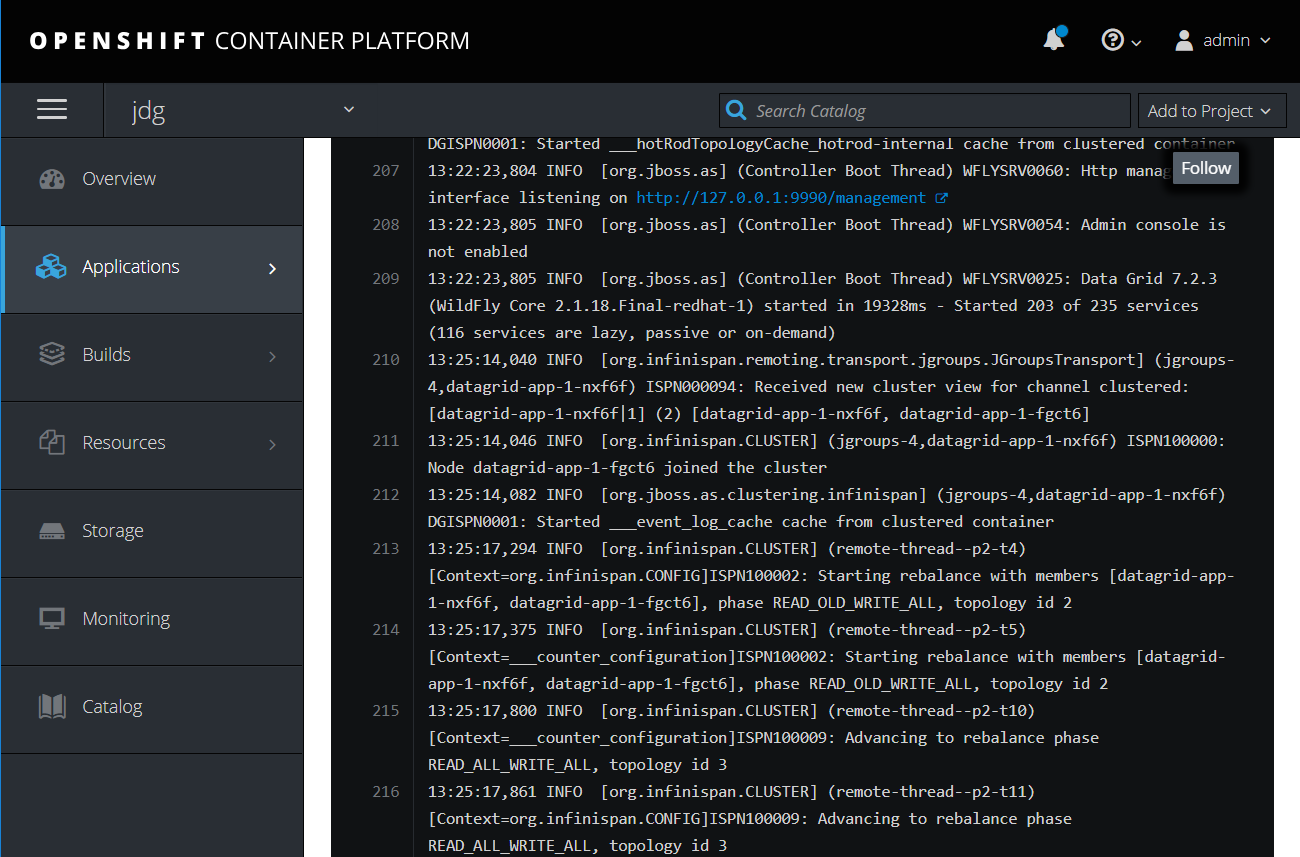Open the jdg project selector dropdown
The width and height of the screenshot is (1300, 857).
pos(243,110)
